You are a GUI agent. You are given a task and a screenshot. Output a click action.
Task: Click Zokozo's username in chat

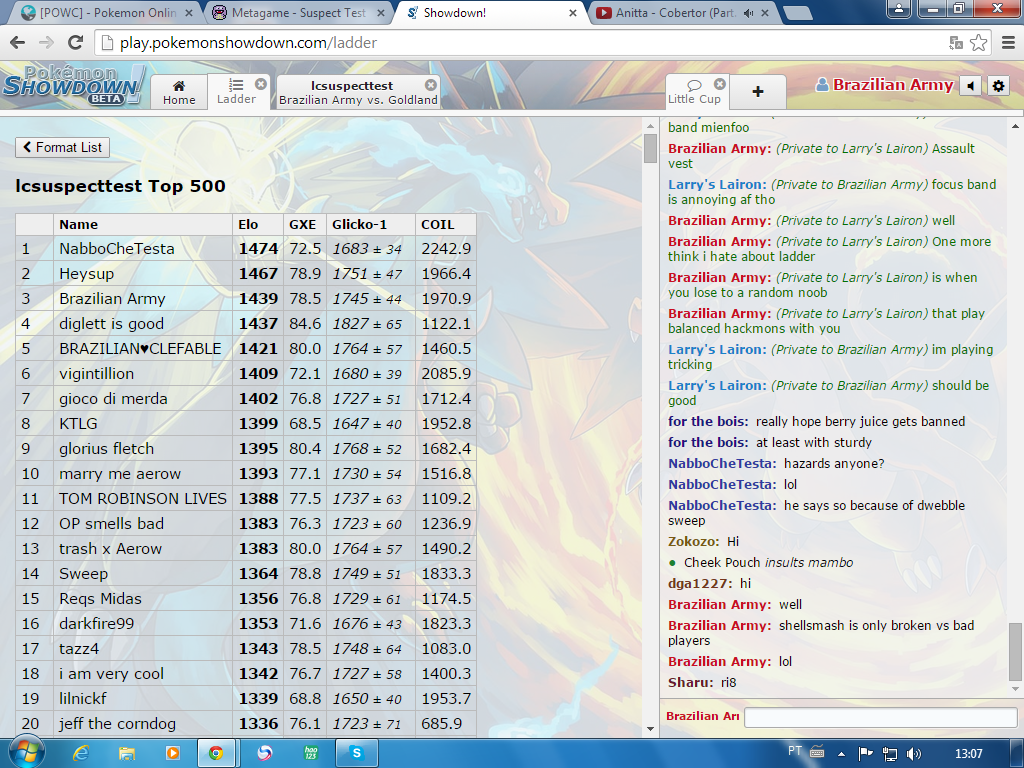tap(694, 542)
